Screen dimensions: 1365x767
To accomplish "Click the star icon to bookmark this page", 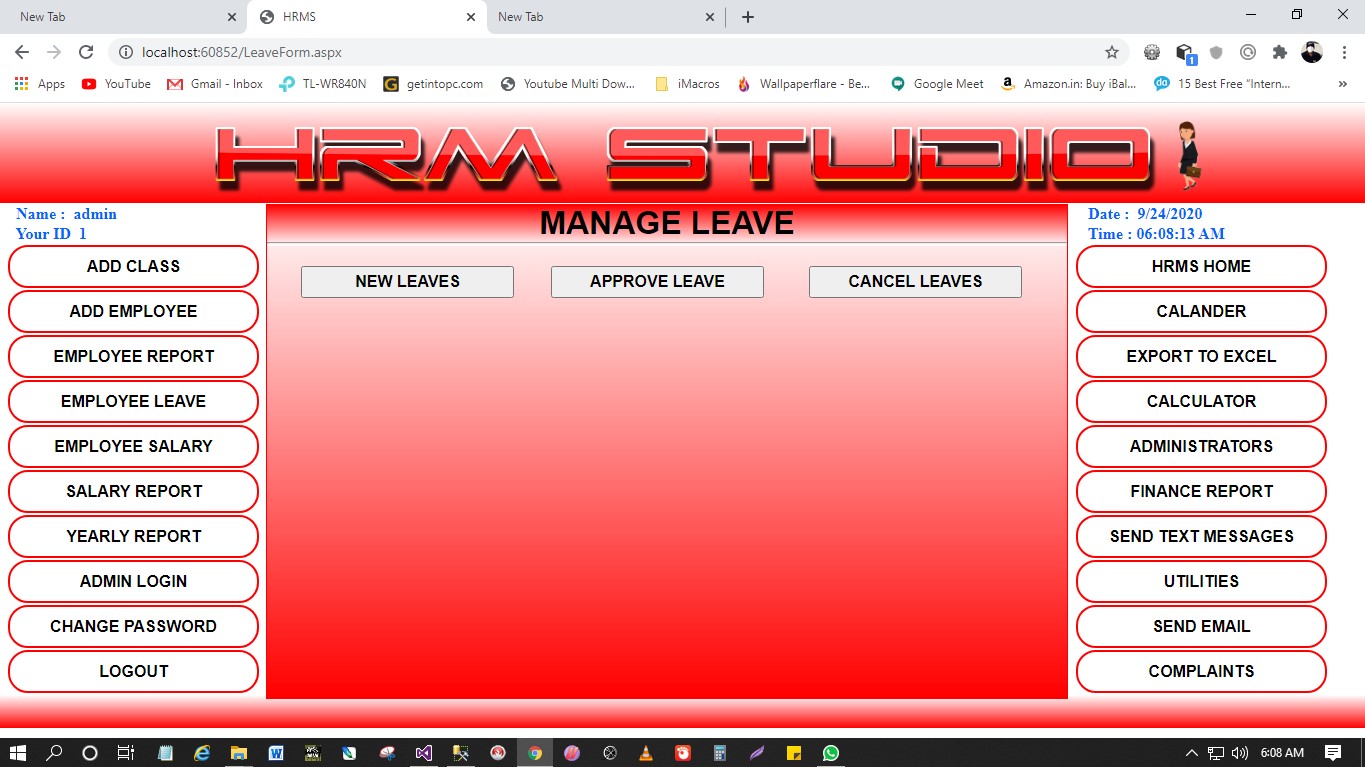I will tap(1111, 52).
